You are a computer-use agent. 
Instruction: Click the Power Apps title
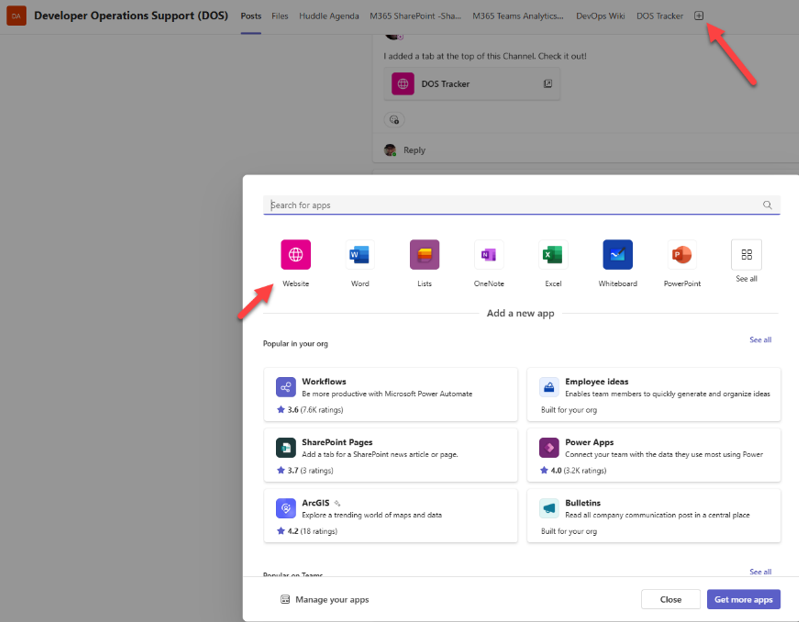pos(589,442)
